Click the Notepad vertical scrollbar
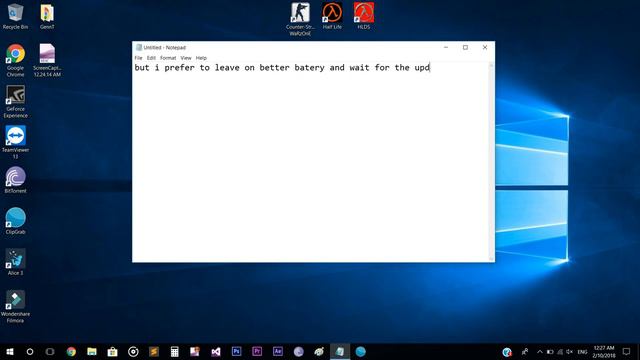Screen dimensions: 640x360 coord(491,162)
